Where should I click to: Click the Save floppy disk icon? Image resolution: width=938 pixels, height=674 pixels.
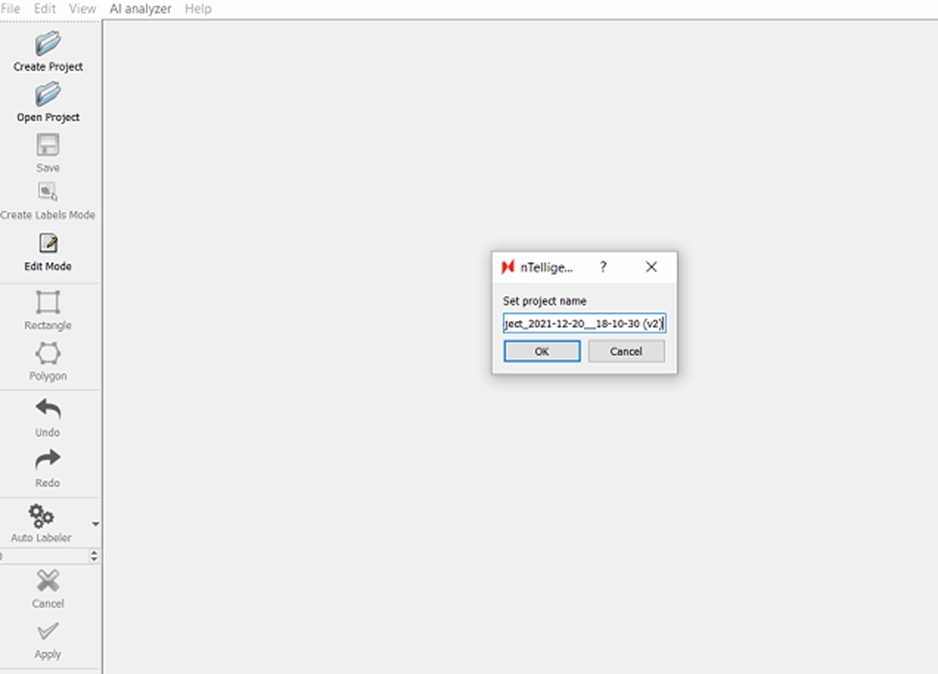tap(48, 146)
